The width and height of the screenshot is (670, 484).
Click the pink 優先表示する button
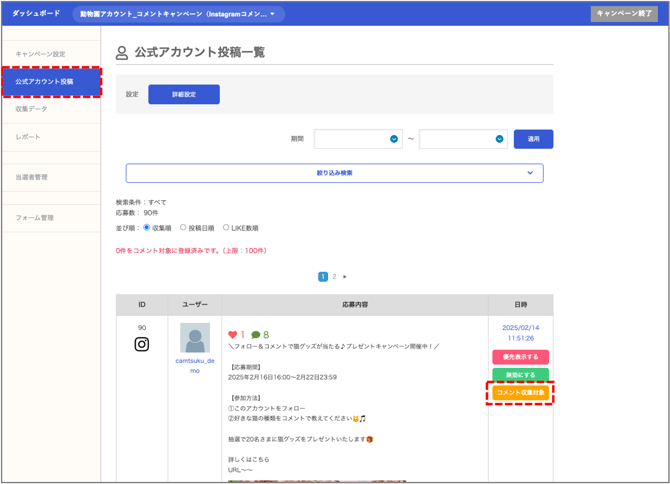click(x=520, y=357)
